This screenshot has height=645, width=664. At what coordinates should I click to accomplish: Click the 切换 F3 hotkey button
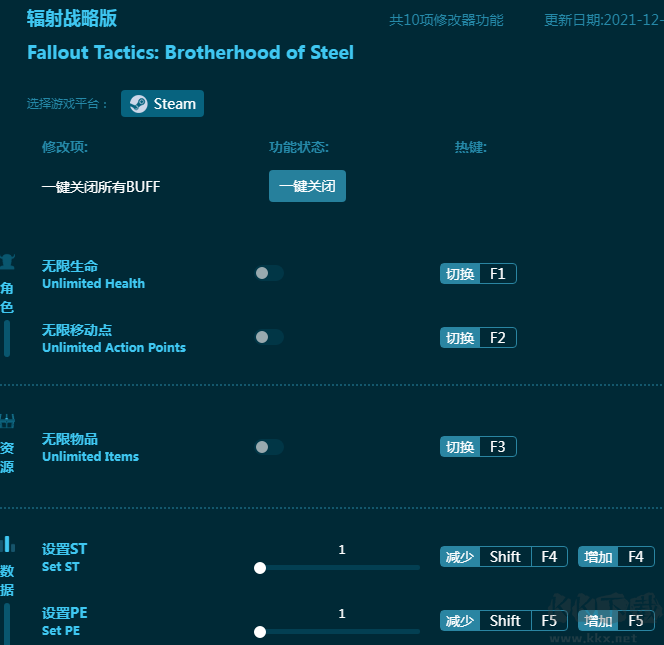(478, 447)
